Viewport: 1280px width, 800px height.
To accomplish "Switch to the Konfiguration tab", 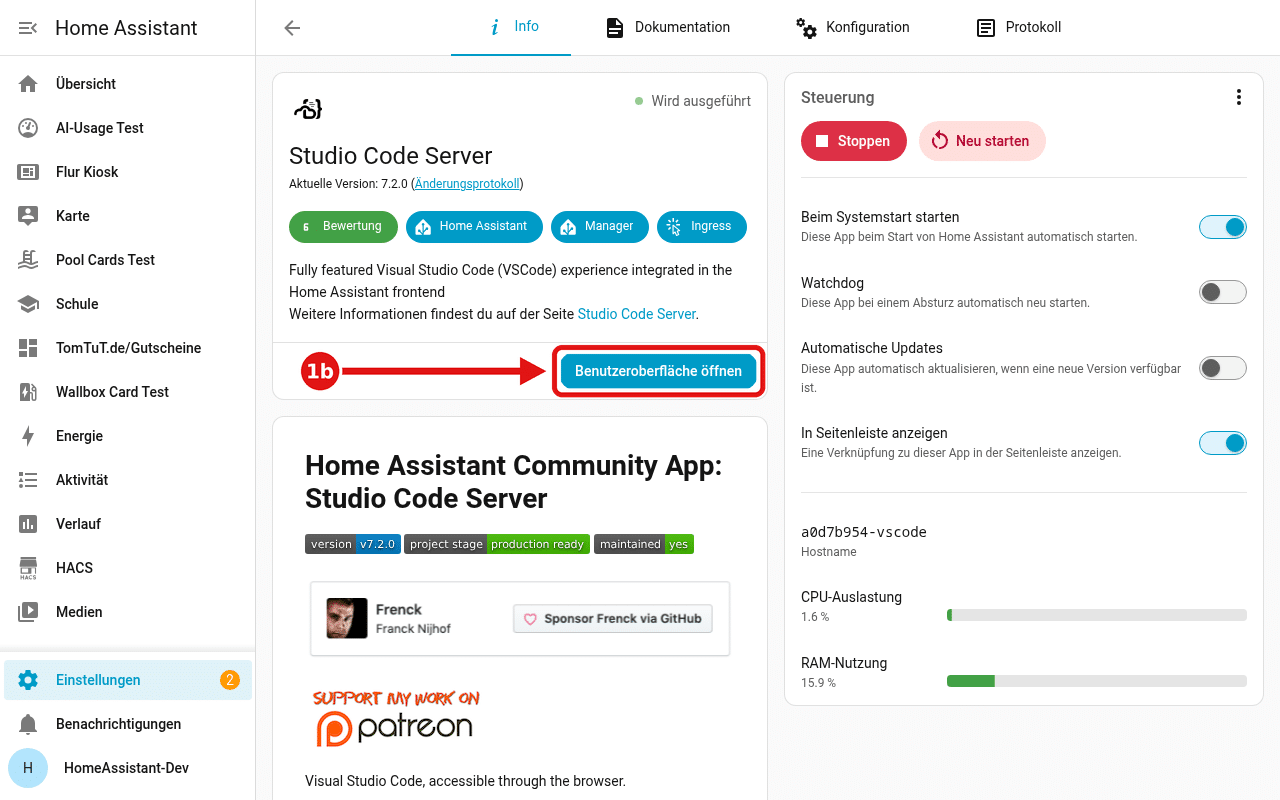I will 853,27.
